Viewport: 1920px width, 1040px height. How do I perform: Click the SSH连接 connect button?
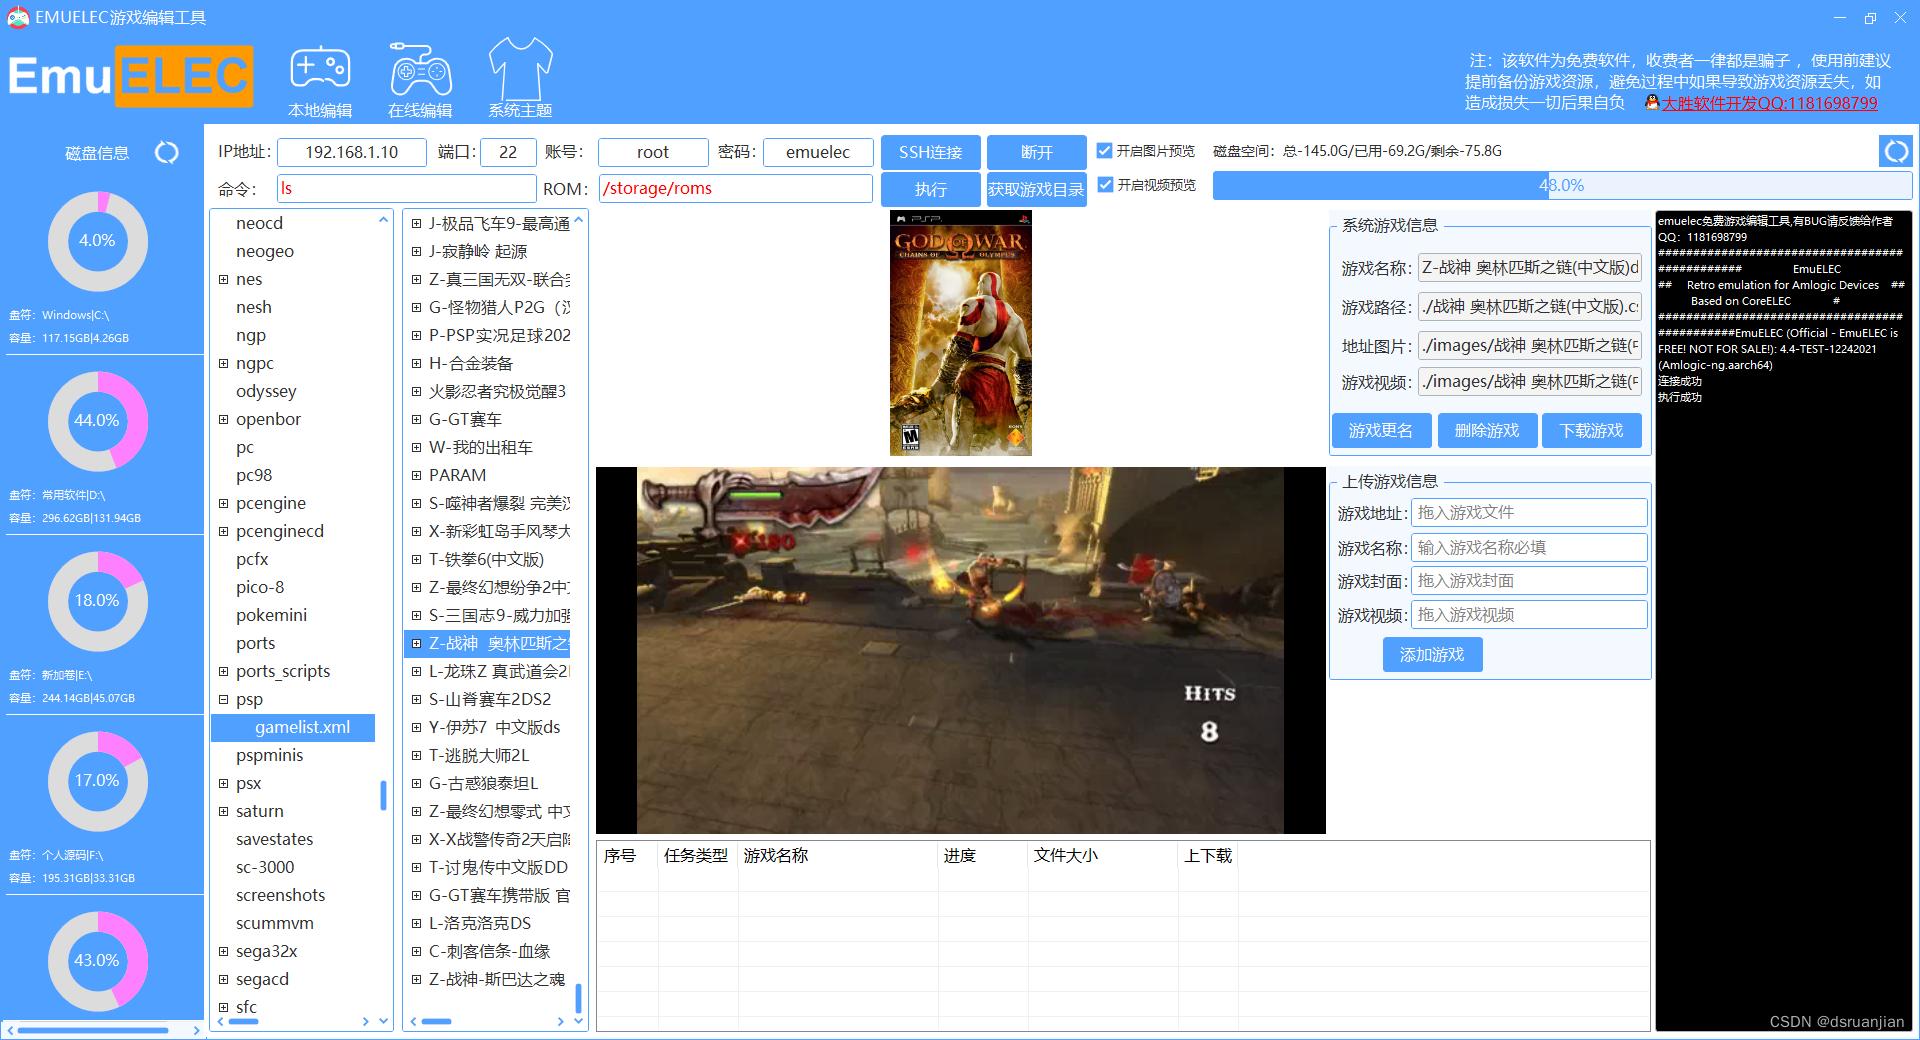pos(931,152)
